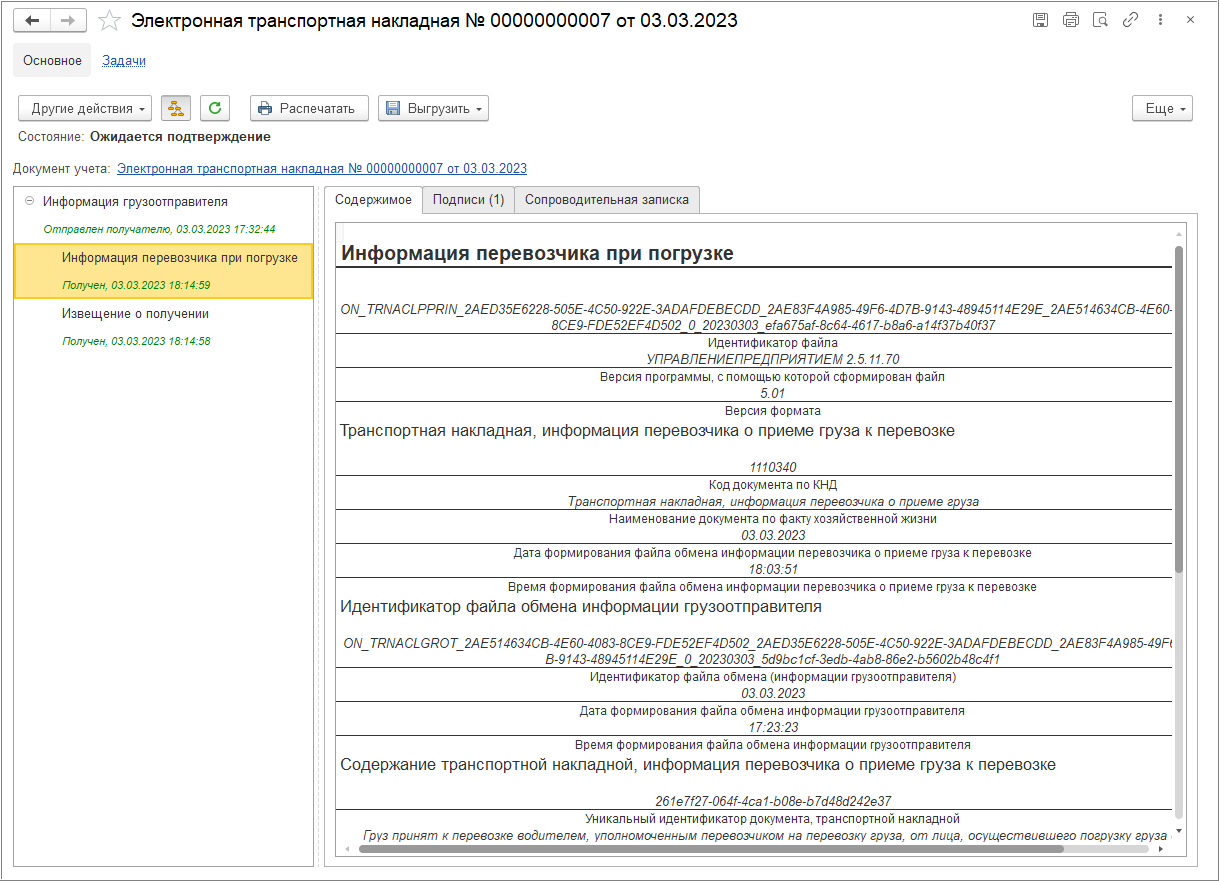Go forward with the right arrow button
Screen dimensions: 1219x881
(x=68, y=20)
